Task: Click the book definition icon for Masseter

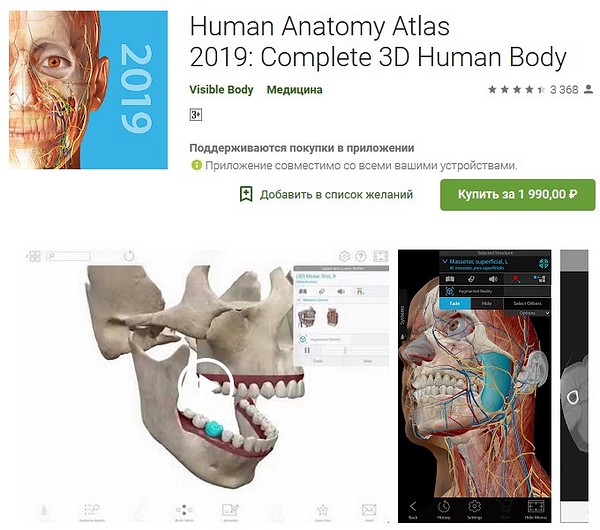Action: click(450, 279)
